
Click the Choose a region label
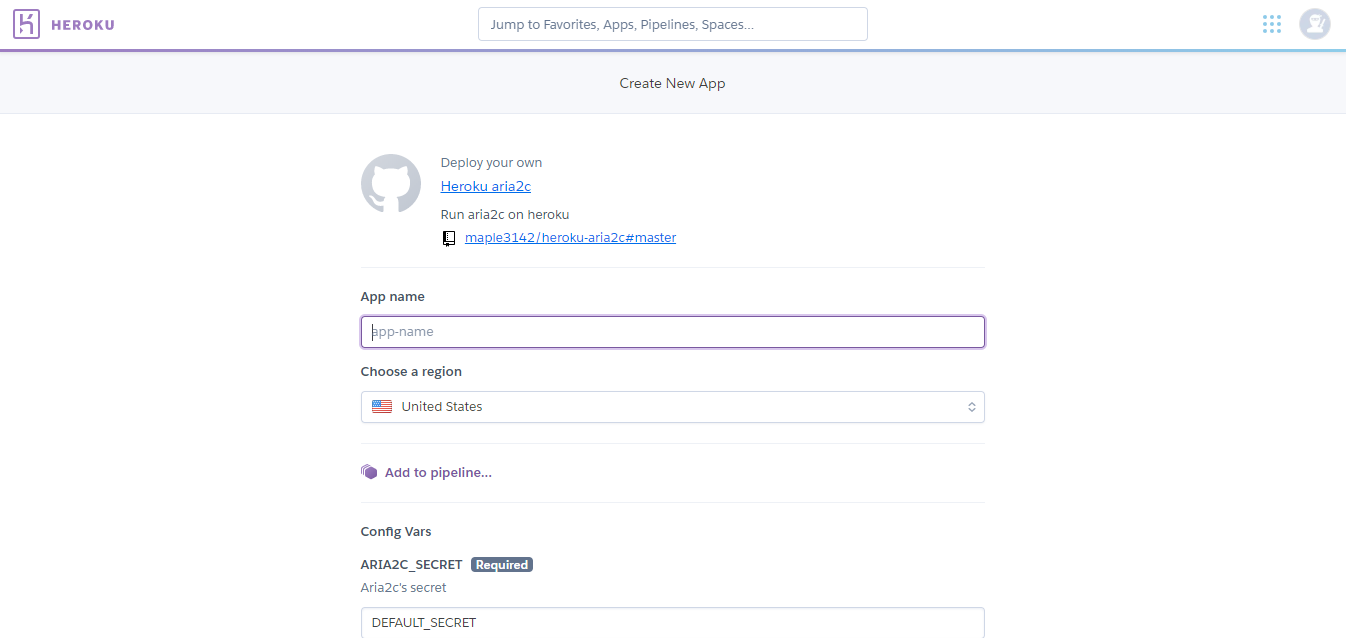pyautogui.click(x=411, y=372)
